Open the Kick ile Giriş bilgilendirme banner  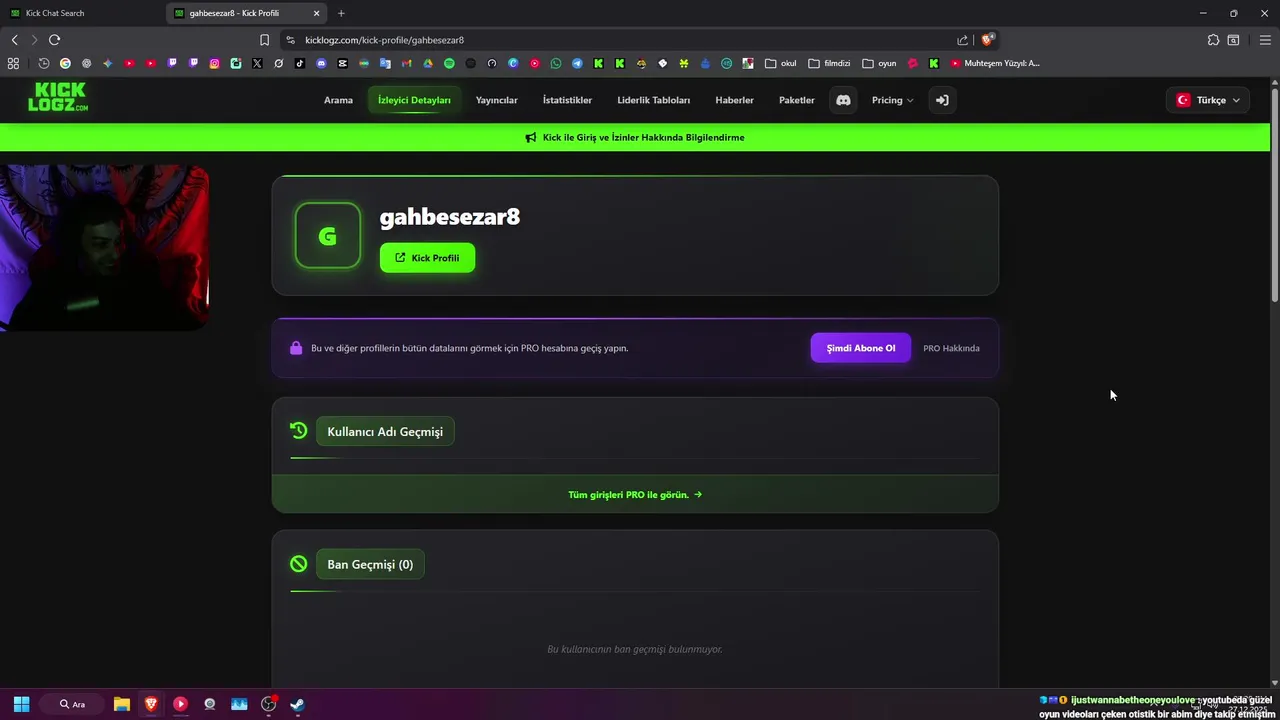[635, 137]
